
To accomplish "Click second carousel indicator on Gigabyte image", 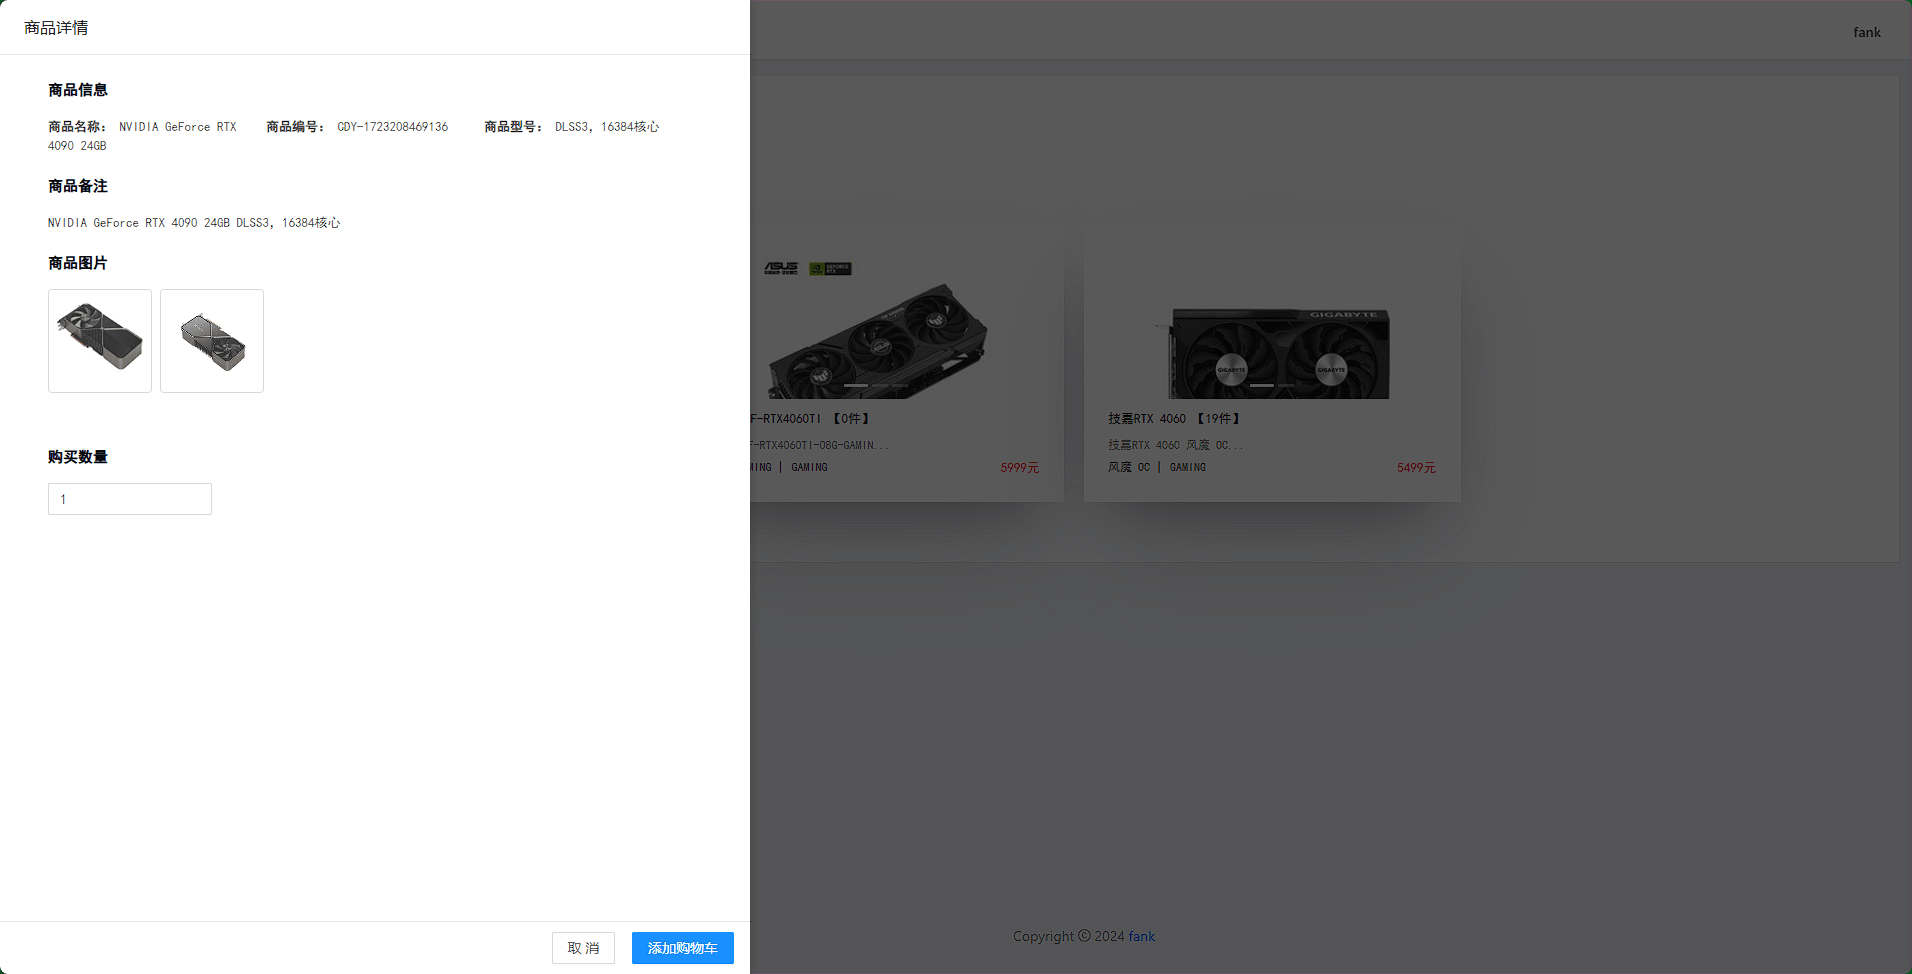I will click(x=1286, y=385).
